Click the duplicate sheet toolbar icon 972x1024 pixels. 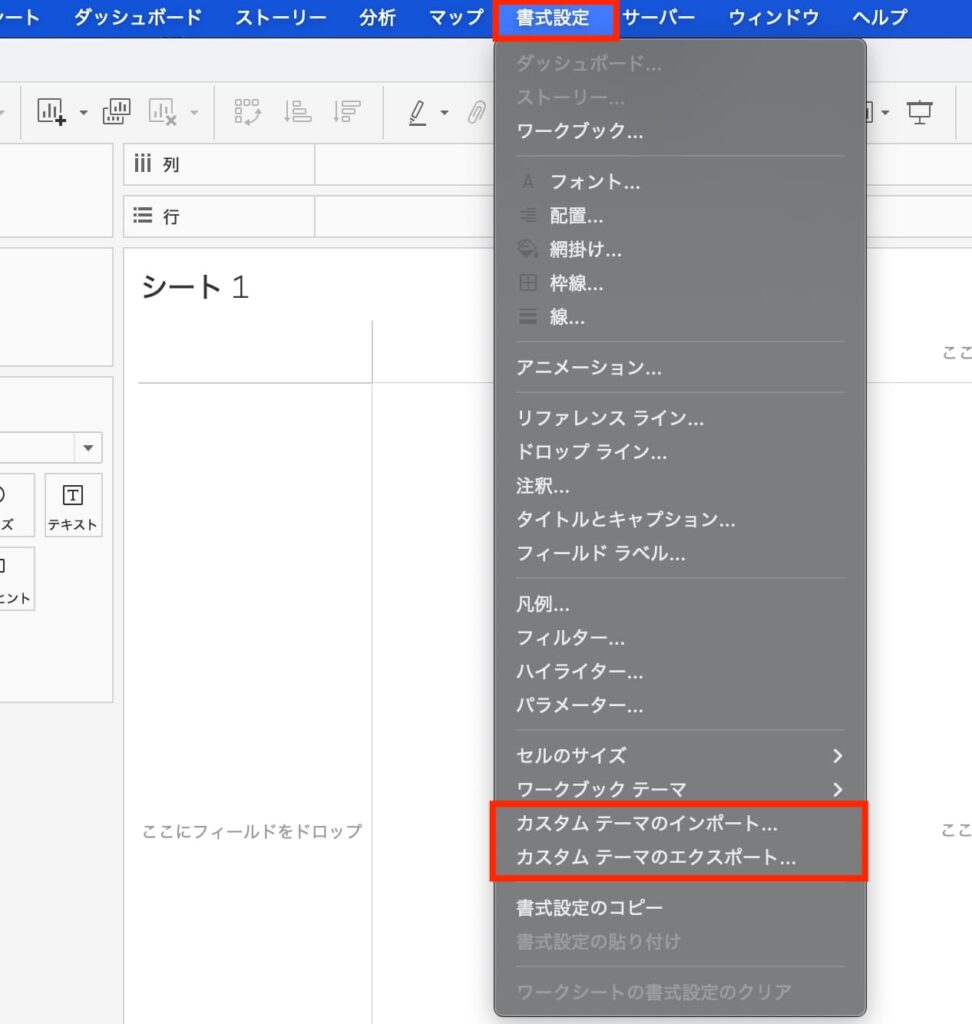click(x=116, y=112)
